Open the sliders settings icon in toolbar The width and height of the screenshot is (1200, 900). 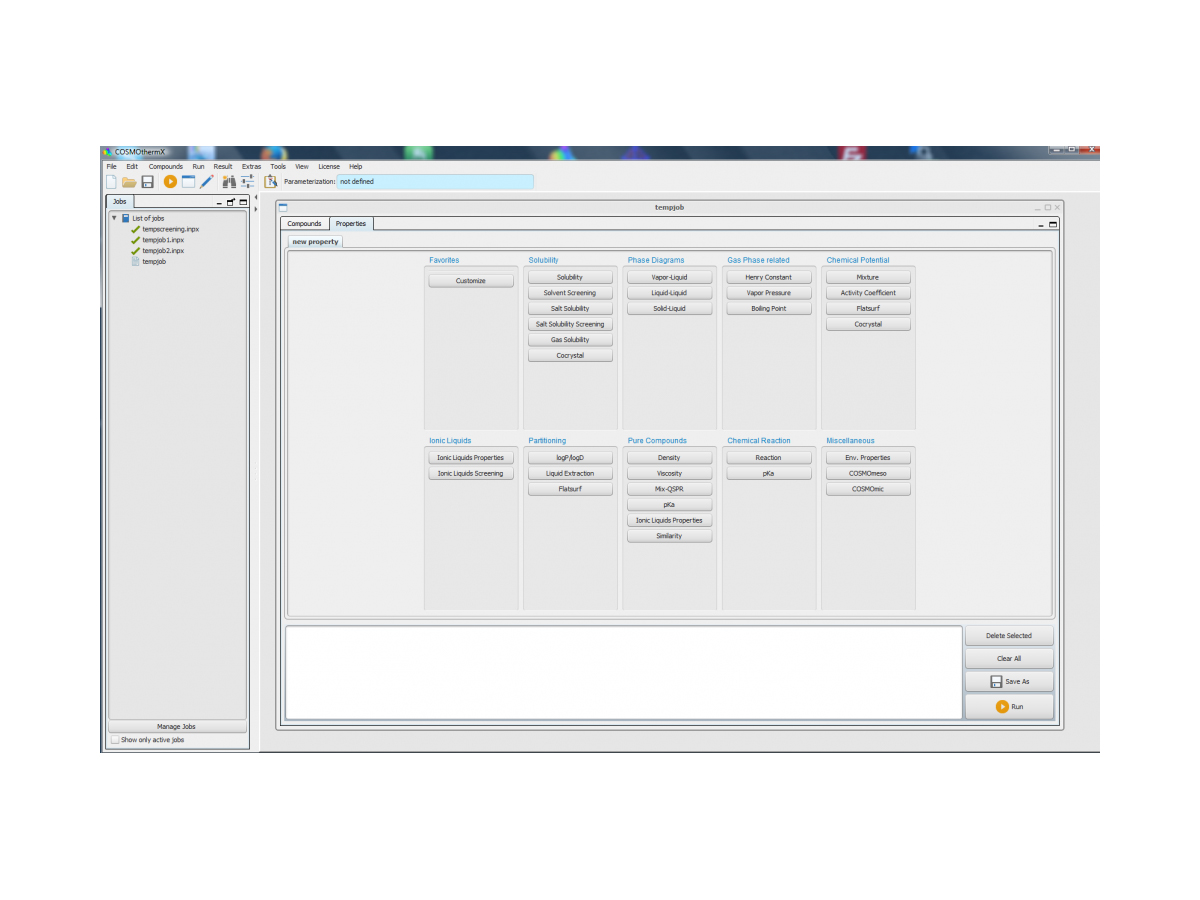click(247, 182)
